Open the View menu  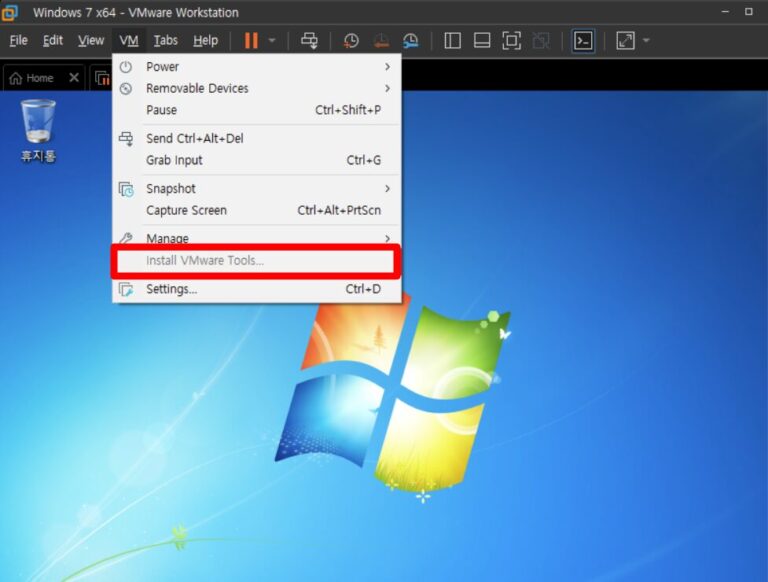(x=91, y=41)
